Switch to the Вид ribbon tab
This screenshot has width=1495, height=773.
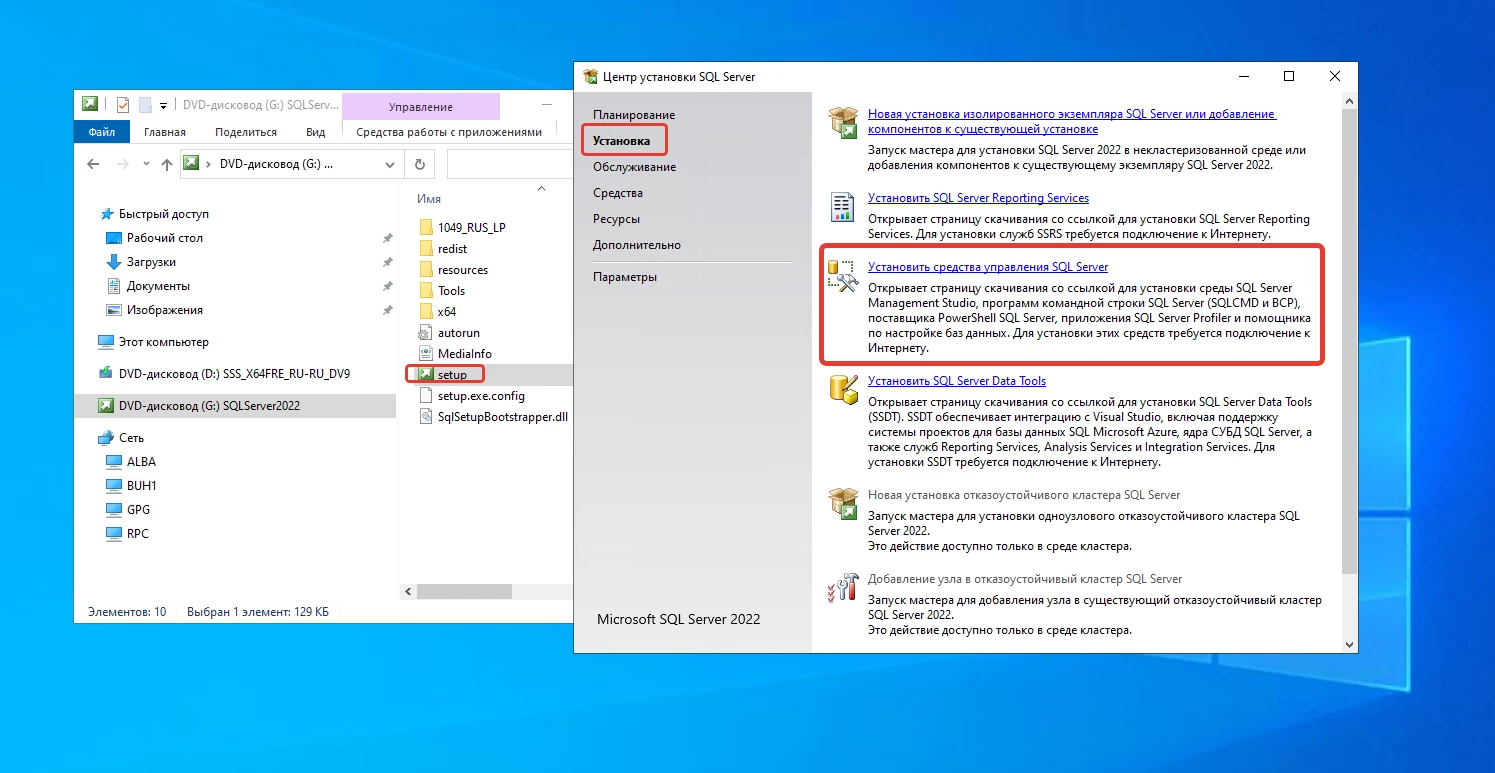[315, 132]
